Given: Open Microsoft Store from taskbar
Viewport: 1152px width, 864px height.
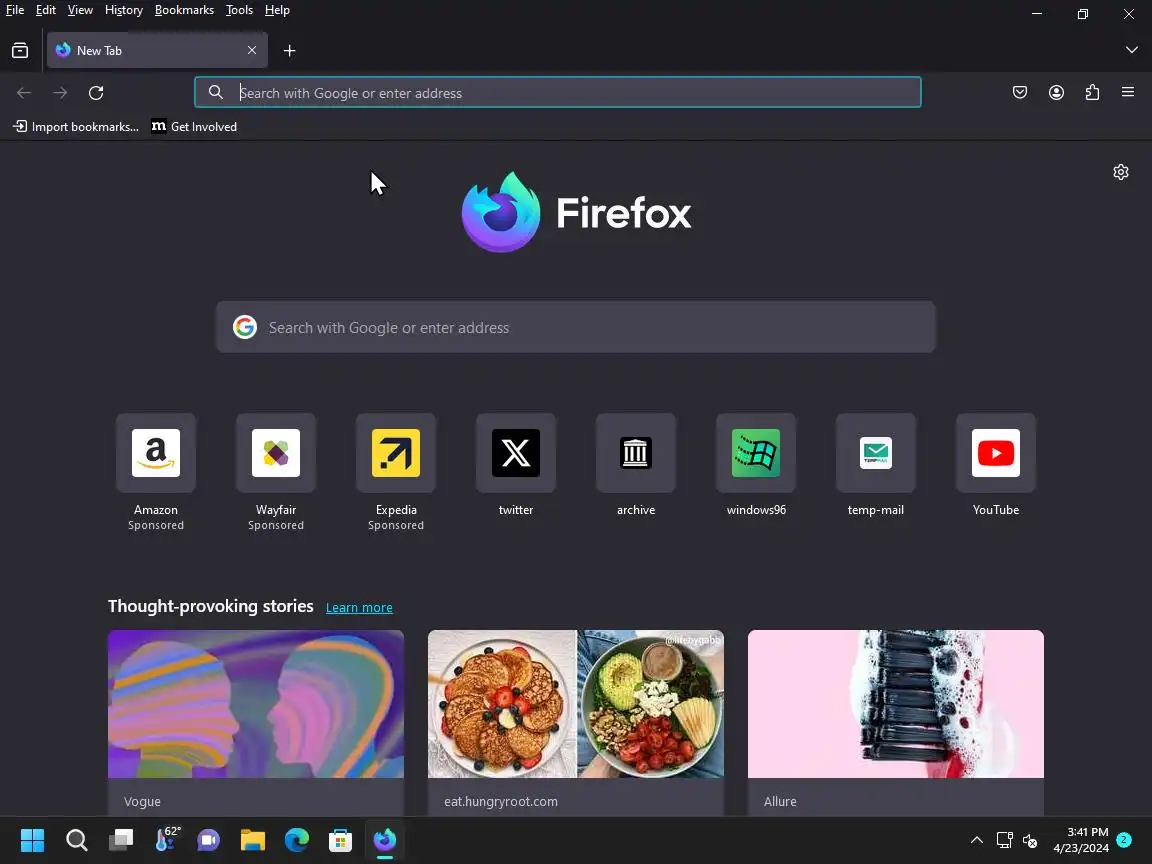Looking at the screenshot, I should click(x=340, y=840).
